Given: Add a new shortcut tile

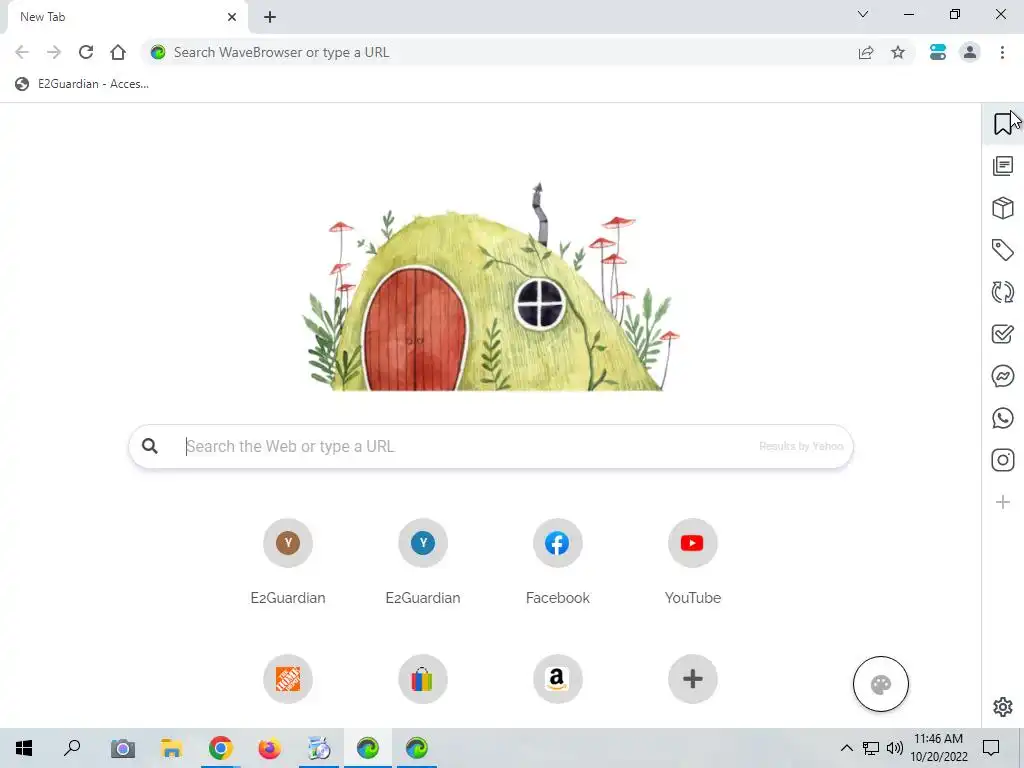Looking at the screenshot, I should click(692, 679).
